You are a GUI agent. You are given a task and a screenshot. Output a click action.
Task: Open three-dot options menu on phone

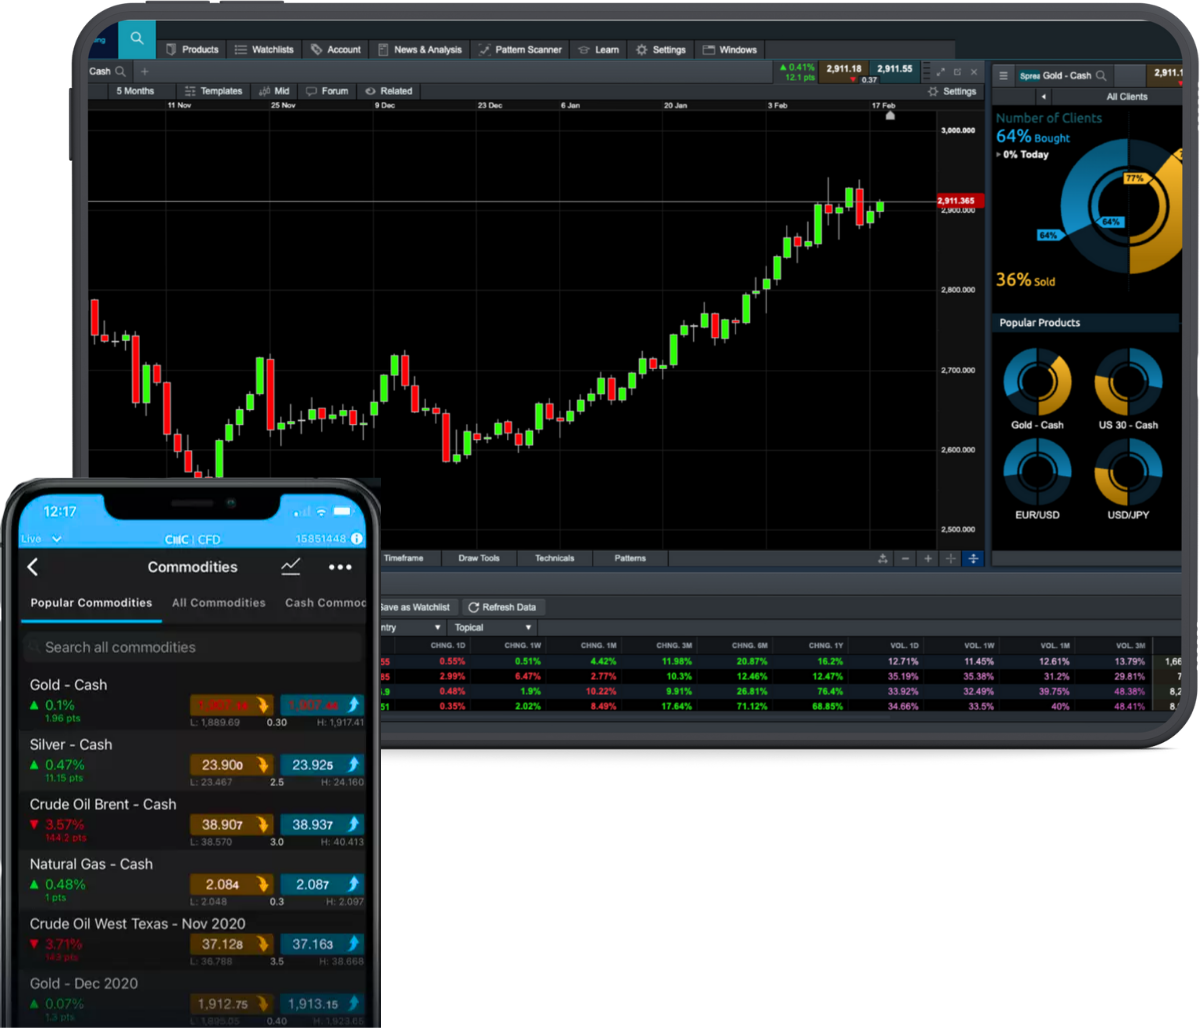(x=340, y=567)
